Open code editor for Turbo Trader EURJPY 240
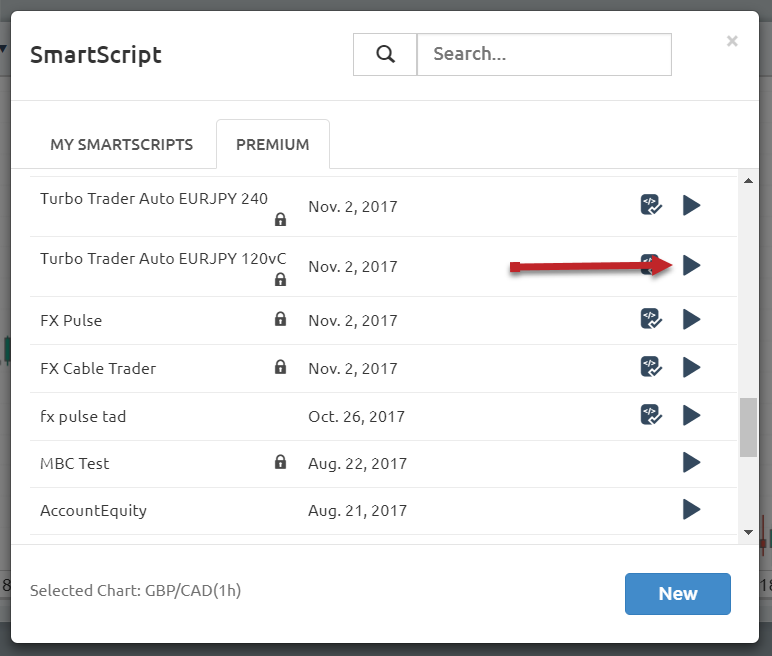The width and height of the screenshot is (772, 656). [651, 205]
